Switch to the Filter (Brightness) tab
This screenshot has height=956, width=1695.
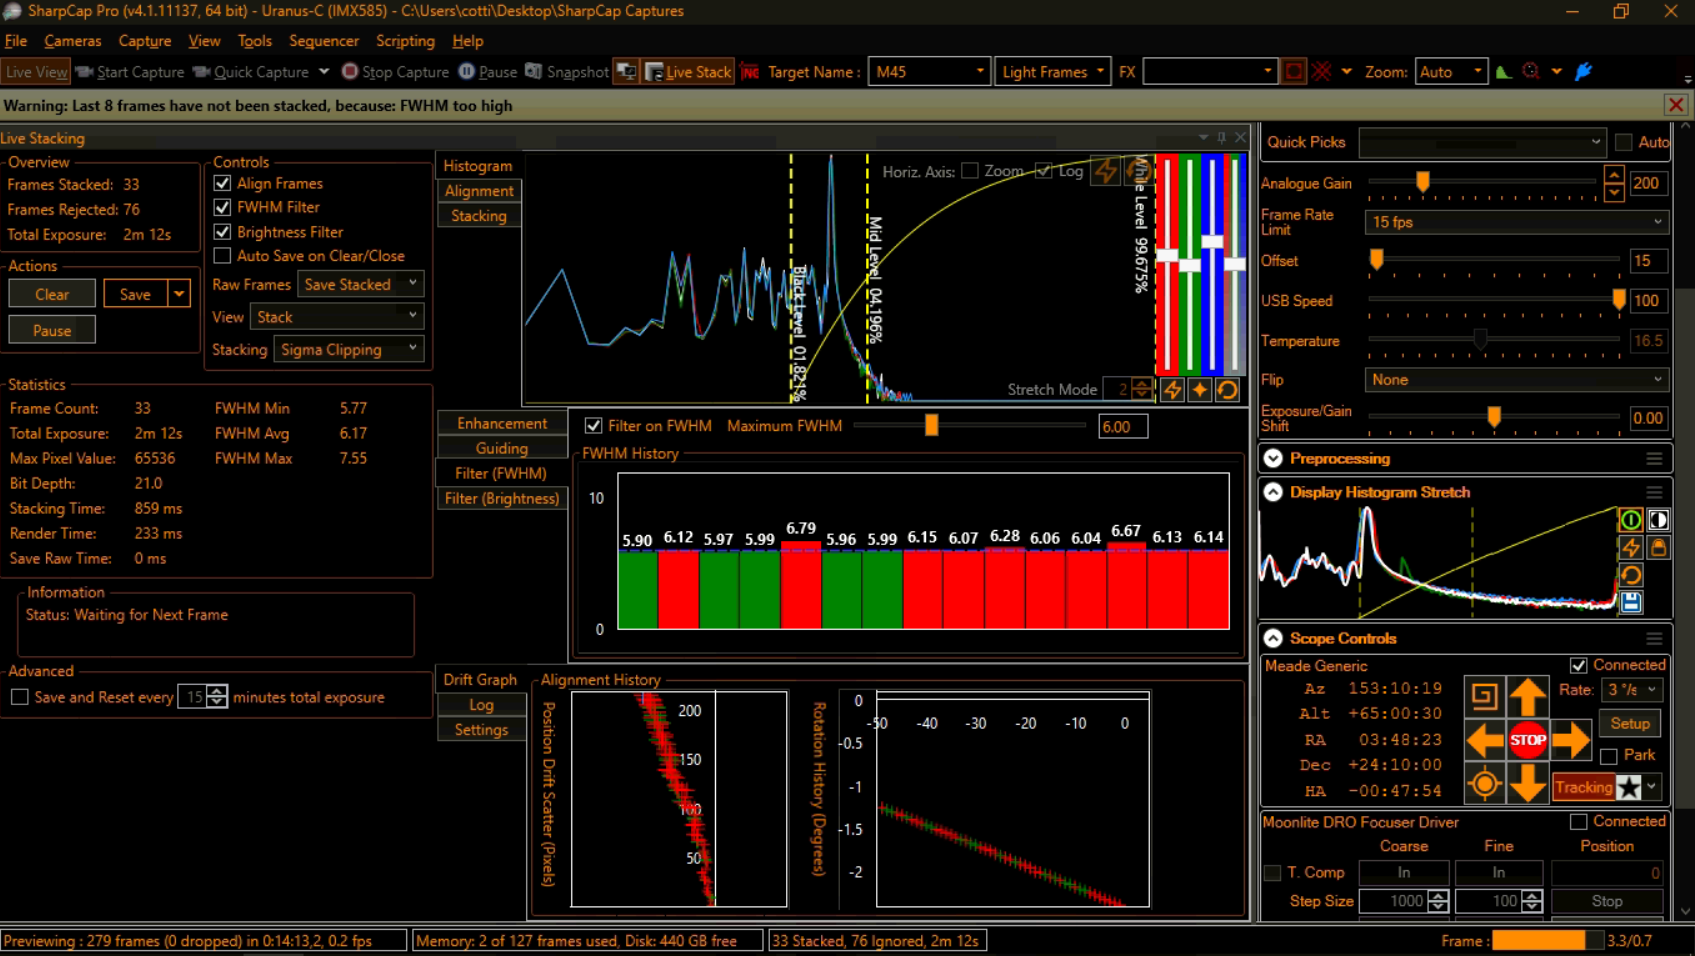pos(502,498)
